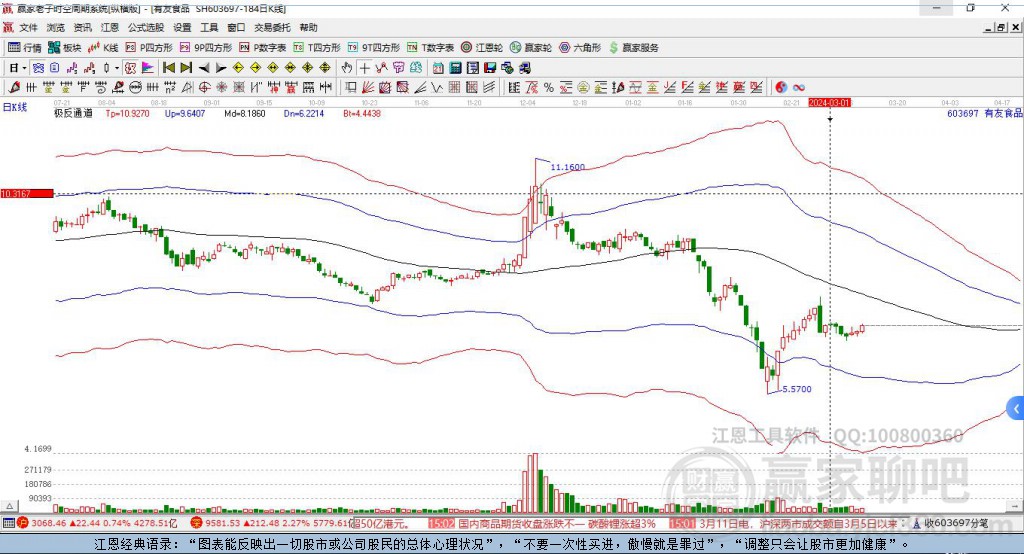1024x554 pixels.
Task: Open the 工具 menu
Action: coord(209,27)
